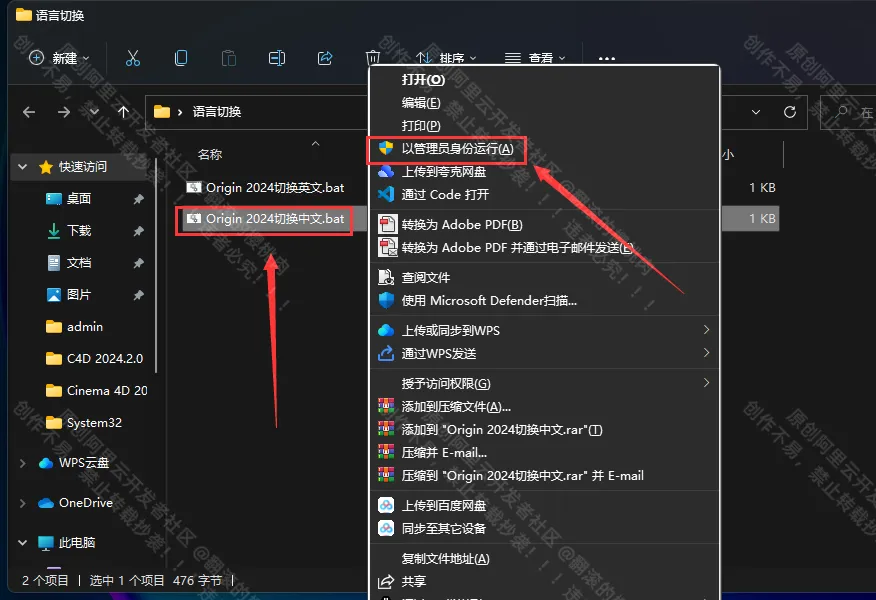Click the search box magnifier
This screenshot has width=876, height=600.
coord(841,112)
